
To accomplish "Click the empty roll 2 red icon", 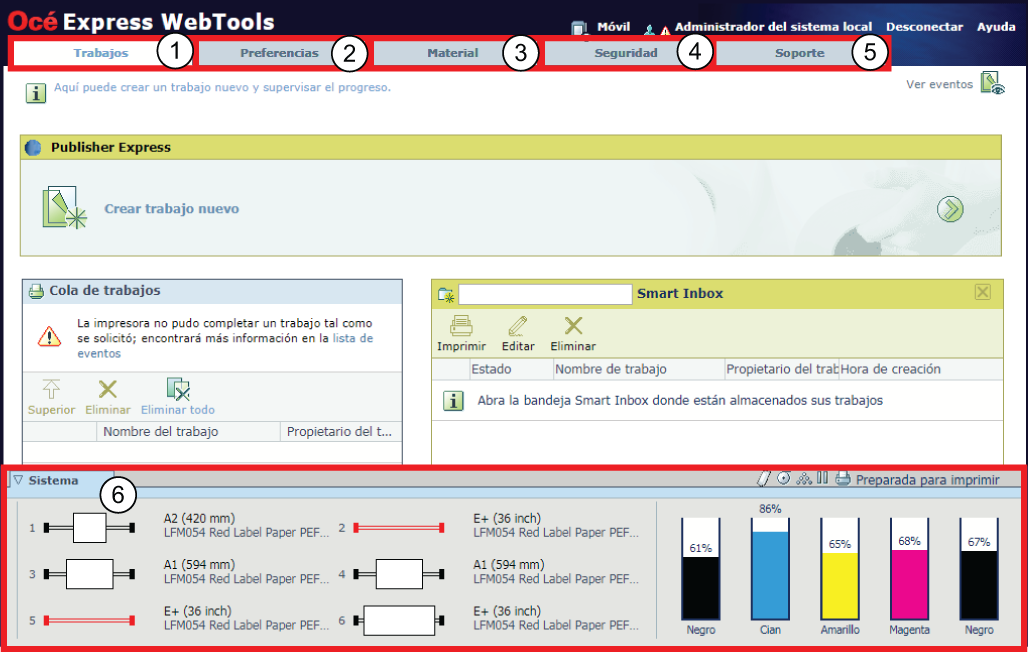I will pyautogui.click(x=399, y=527).
